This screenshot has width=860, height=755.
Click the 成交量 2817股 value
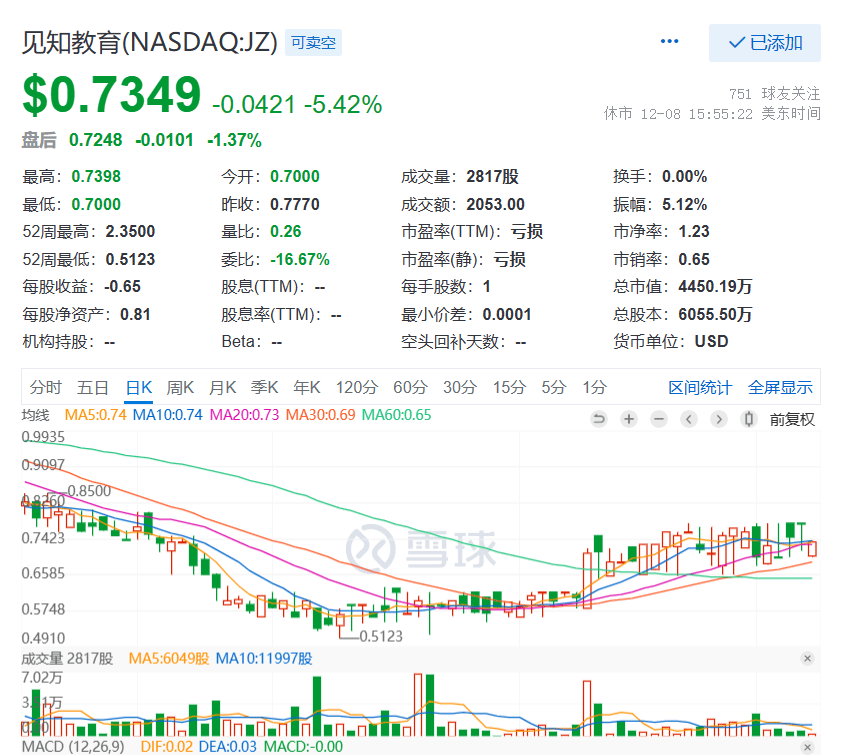pyautogui.click(x=493, y=177)
